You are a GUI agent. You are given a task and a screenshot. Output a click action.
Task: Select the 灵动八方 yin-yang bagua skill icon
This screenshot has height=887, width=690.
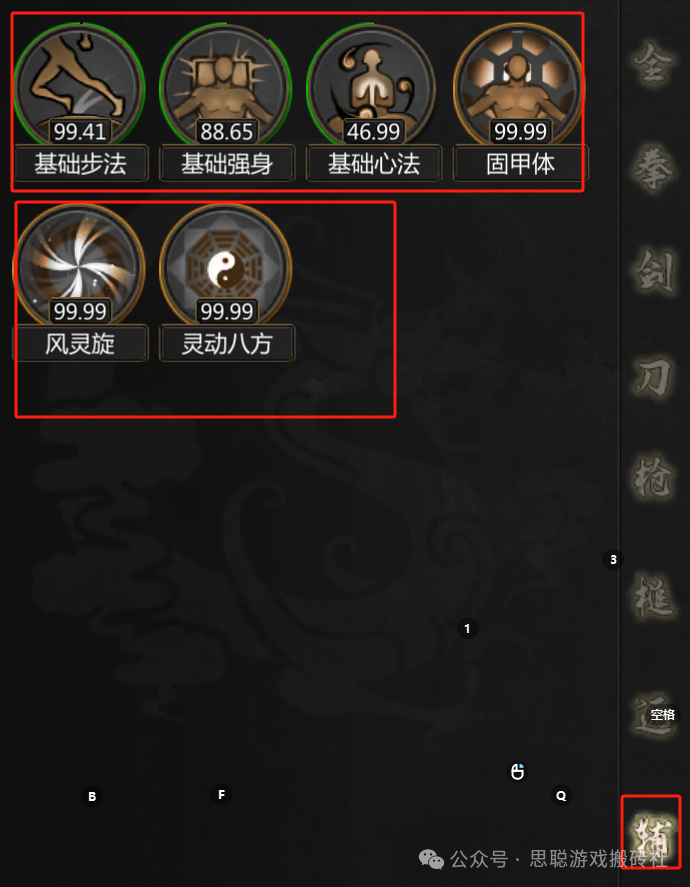point(226,266)
